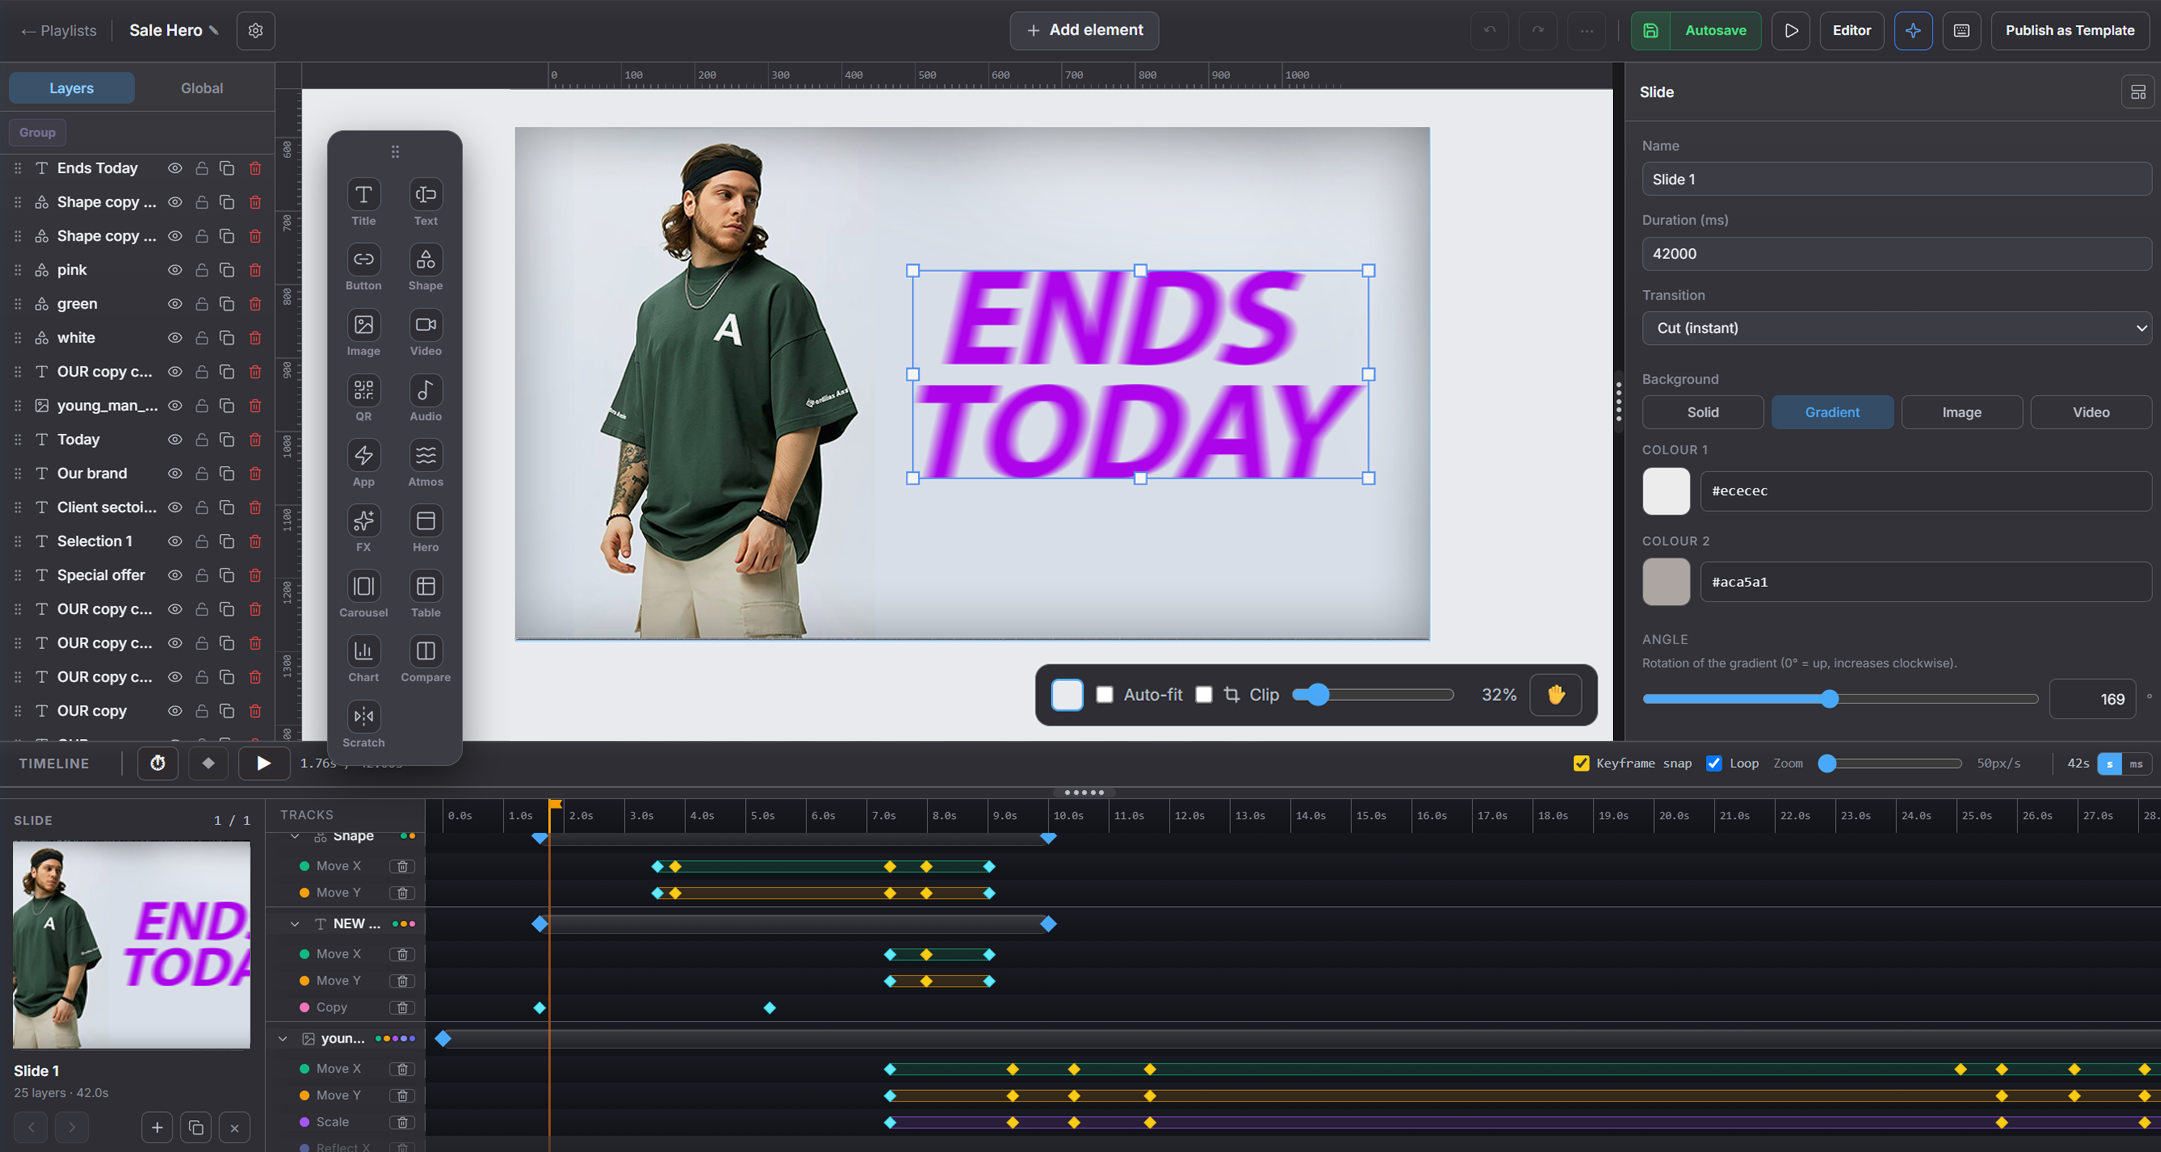
Task: Set background type to Solid
Action: pyautogui.click(x=1703, y=412)
